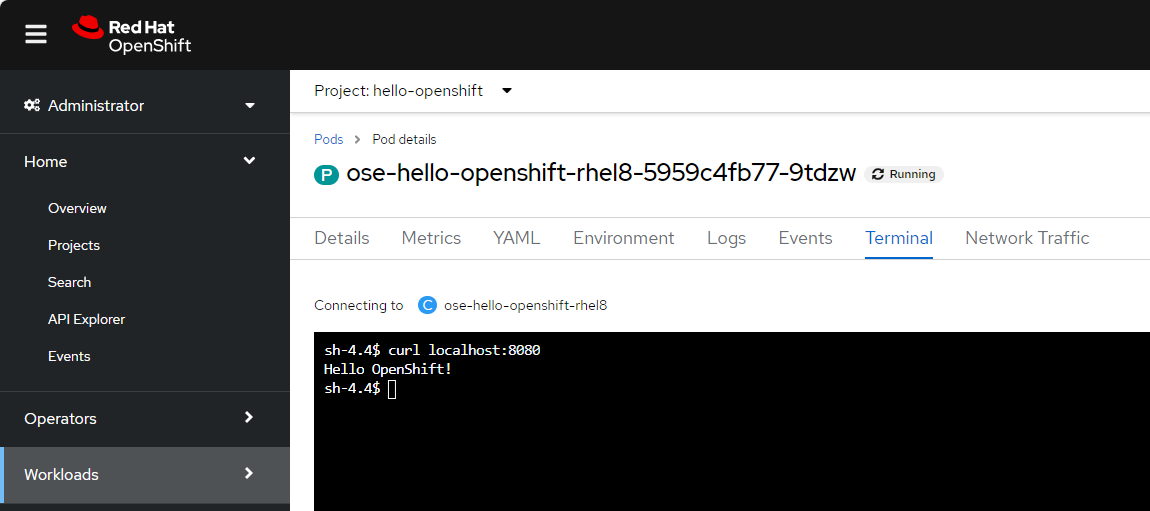Image resolution: width=1150 pixels, height=511 pixels.
Task: Click the Running status sync icon
Action: click(878, 174)
